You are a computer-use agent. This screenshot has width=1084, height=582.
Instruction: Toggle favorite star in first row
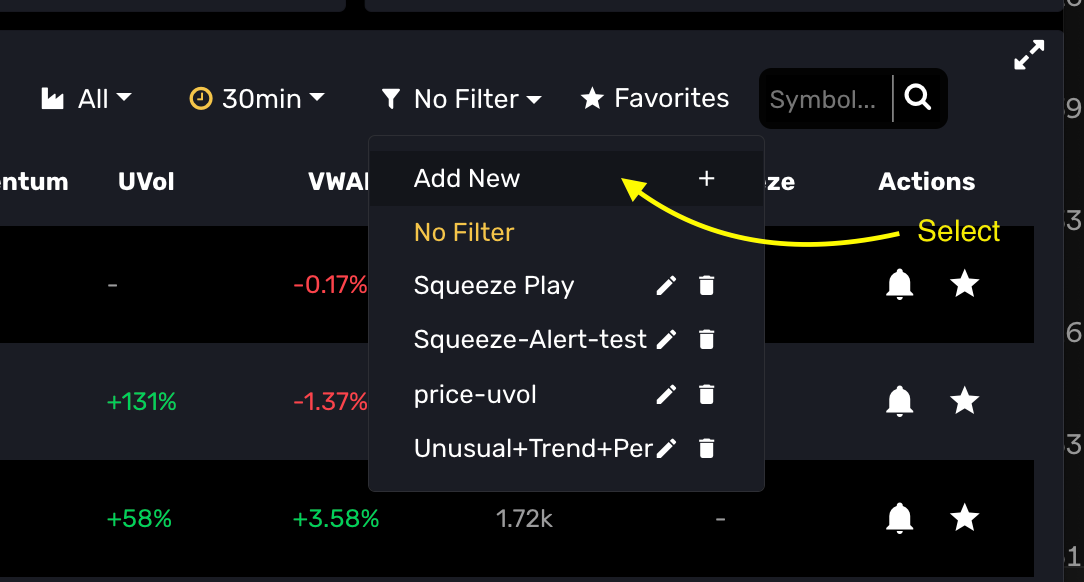point(964,284)
